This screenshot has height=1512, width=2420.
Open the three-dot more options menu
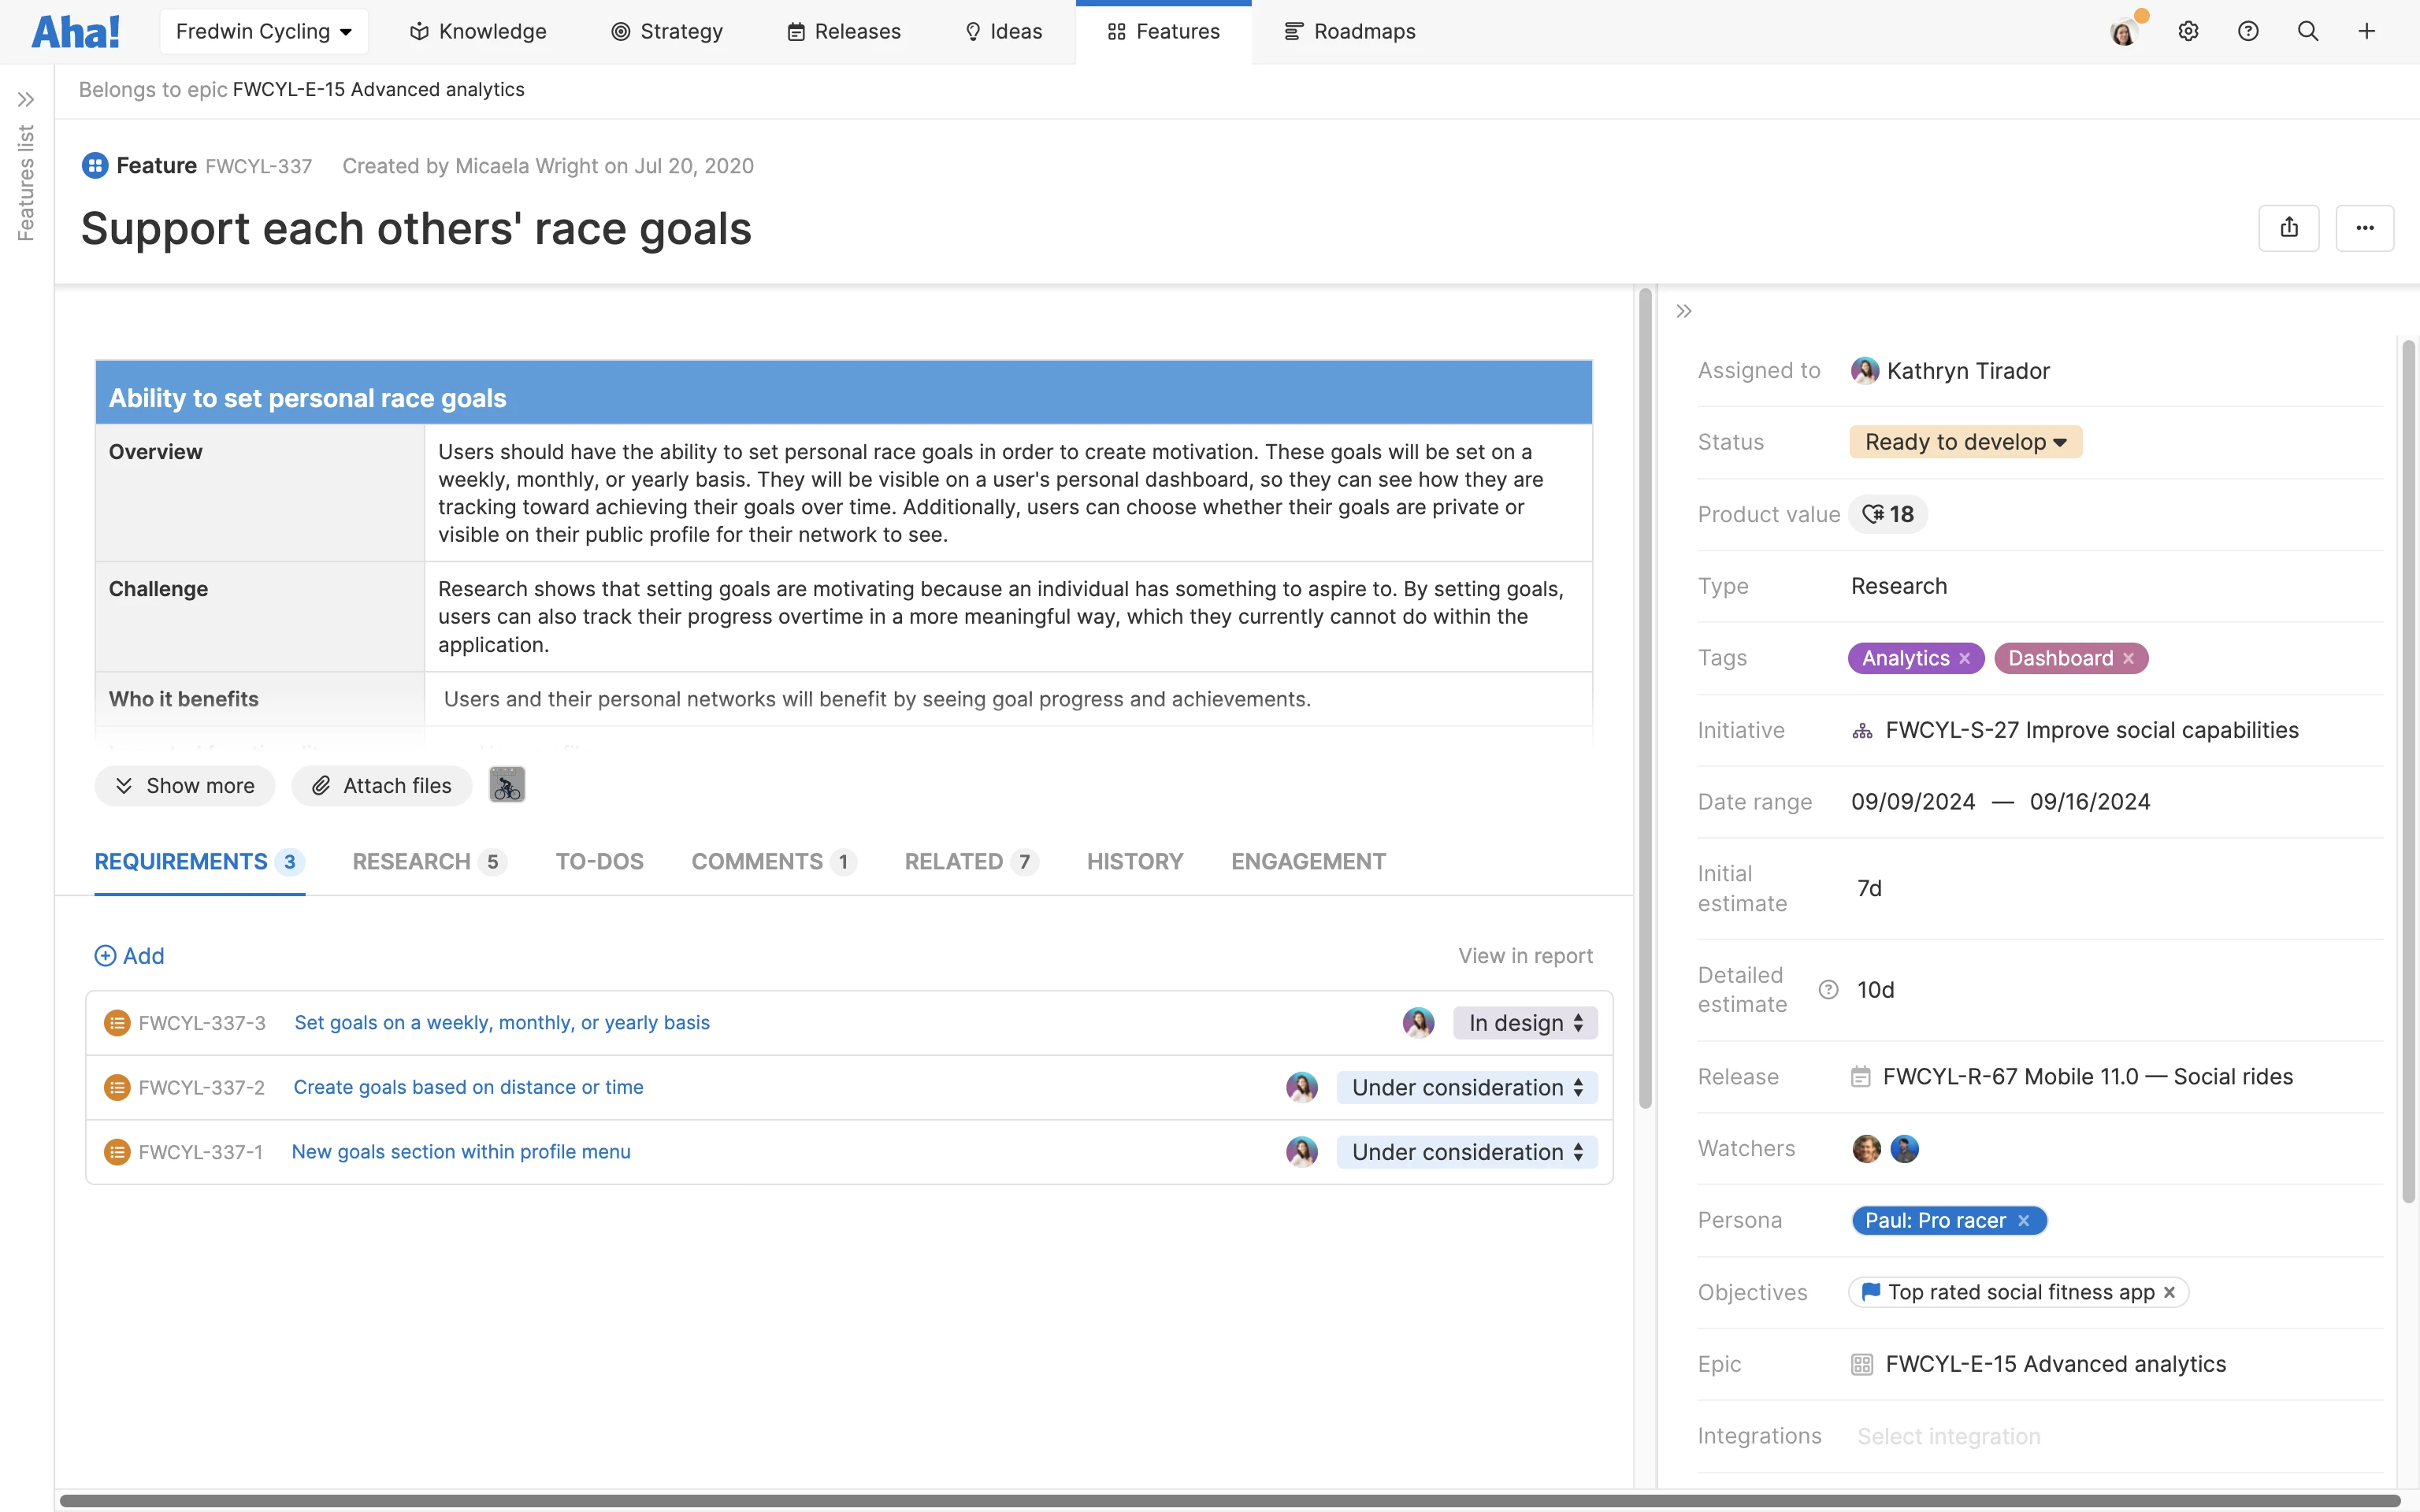(2364, 228)
